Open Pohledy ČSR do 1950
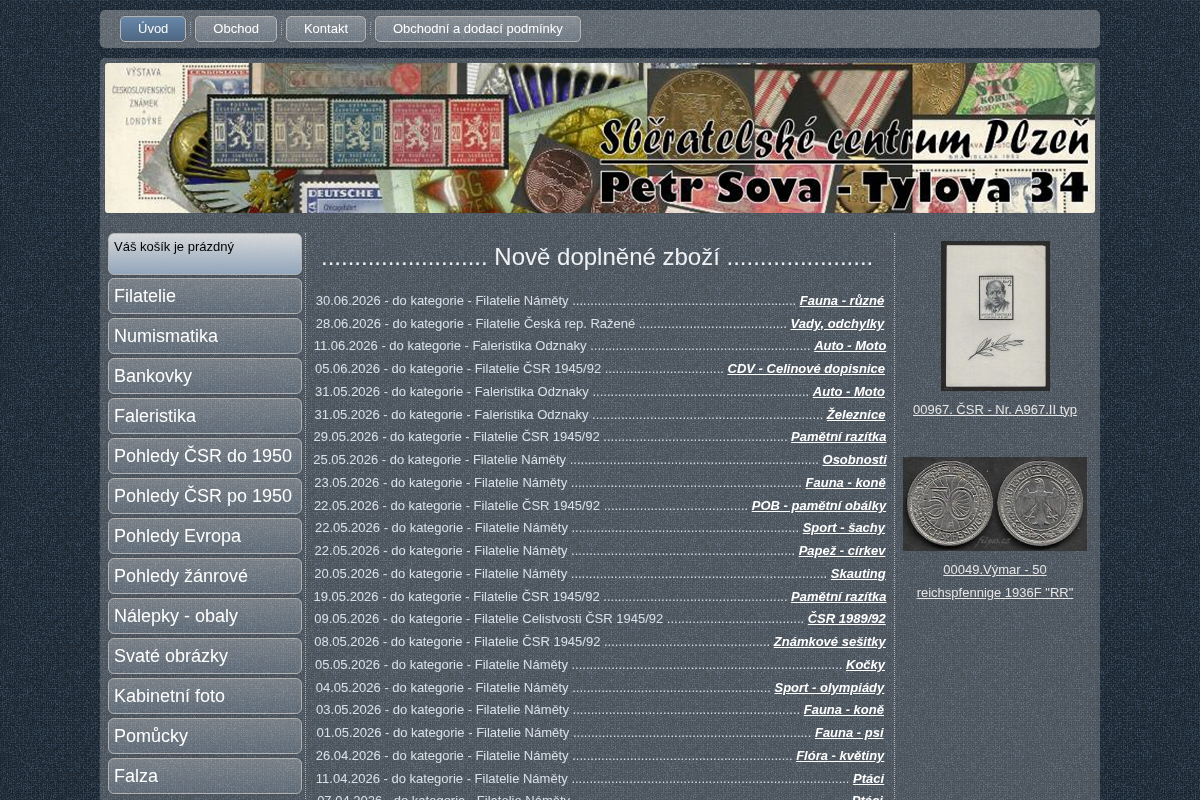 tap(205, 456)
